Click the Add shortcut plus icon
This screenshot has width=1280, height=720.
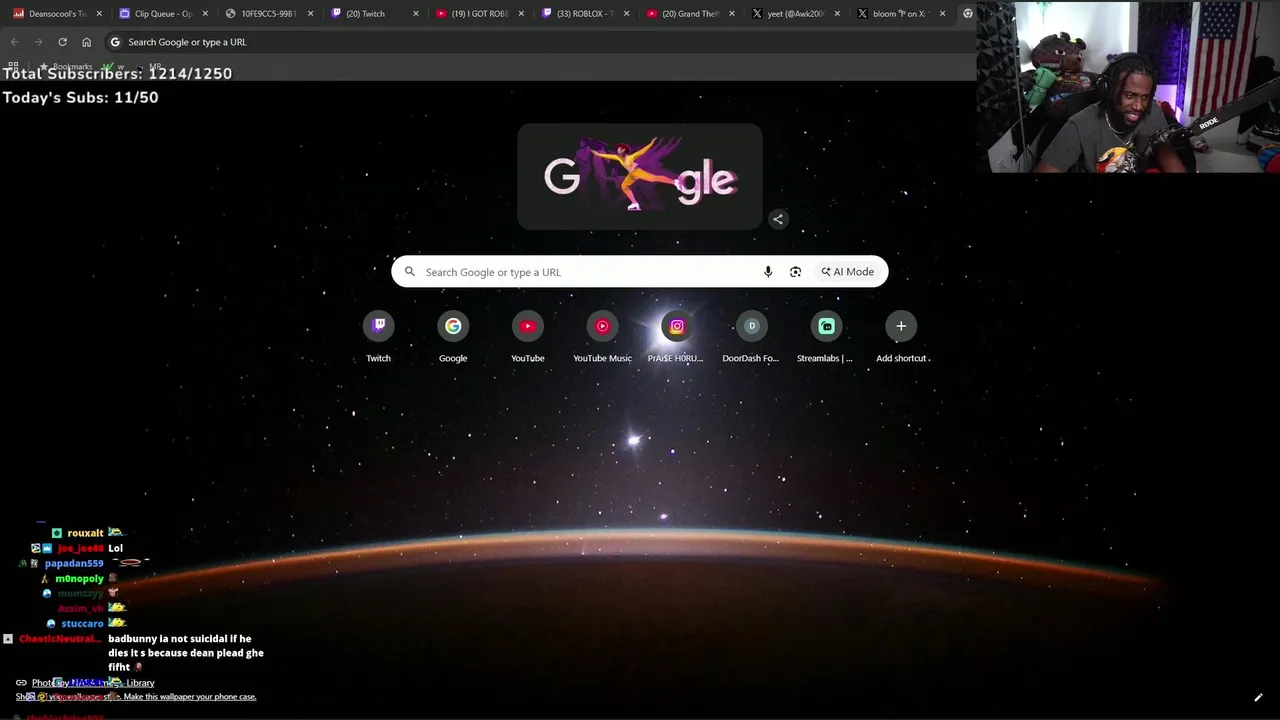[901, 326]
